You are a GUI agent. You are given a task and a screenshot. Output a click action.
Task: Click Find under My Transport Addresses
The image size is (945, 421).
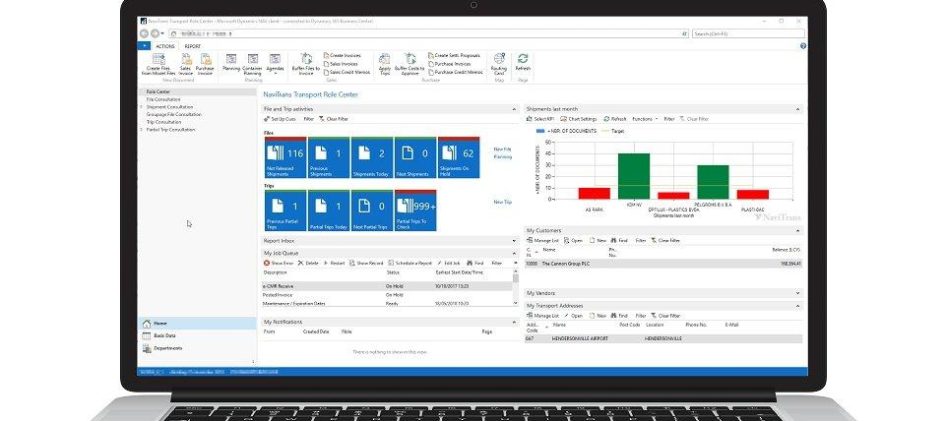[x=619, y=316]
